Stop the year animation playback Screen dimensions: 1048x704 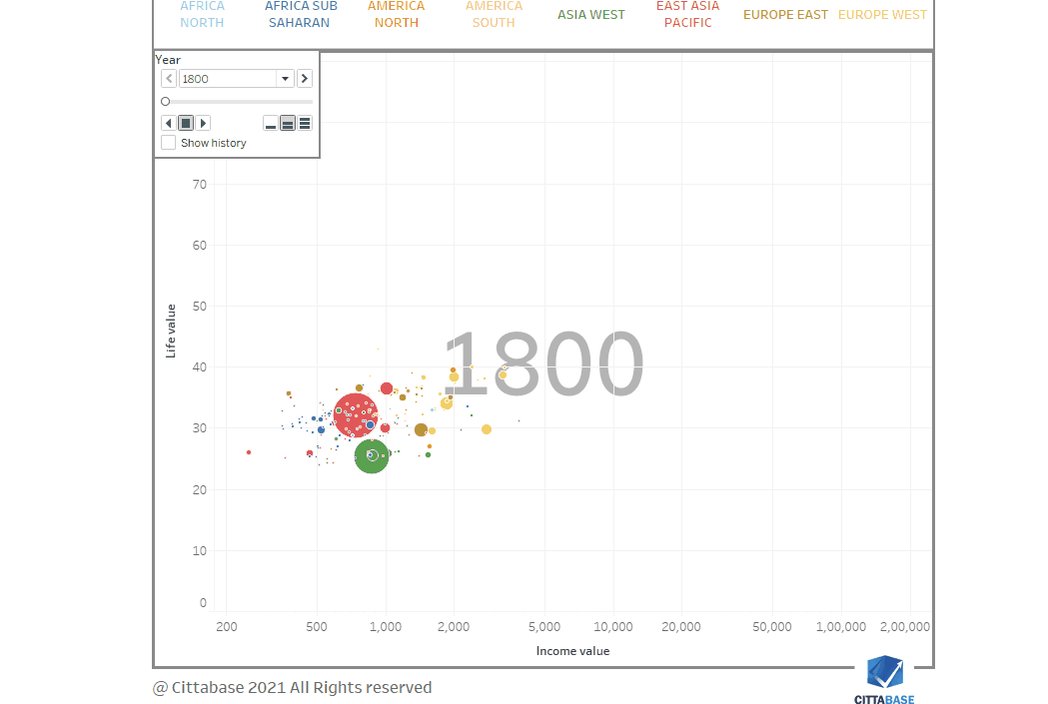186,123
